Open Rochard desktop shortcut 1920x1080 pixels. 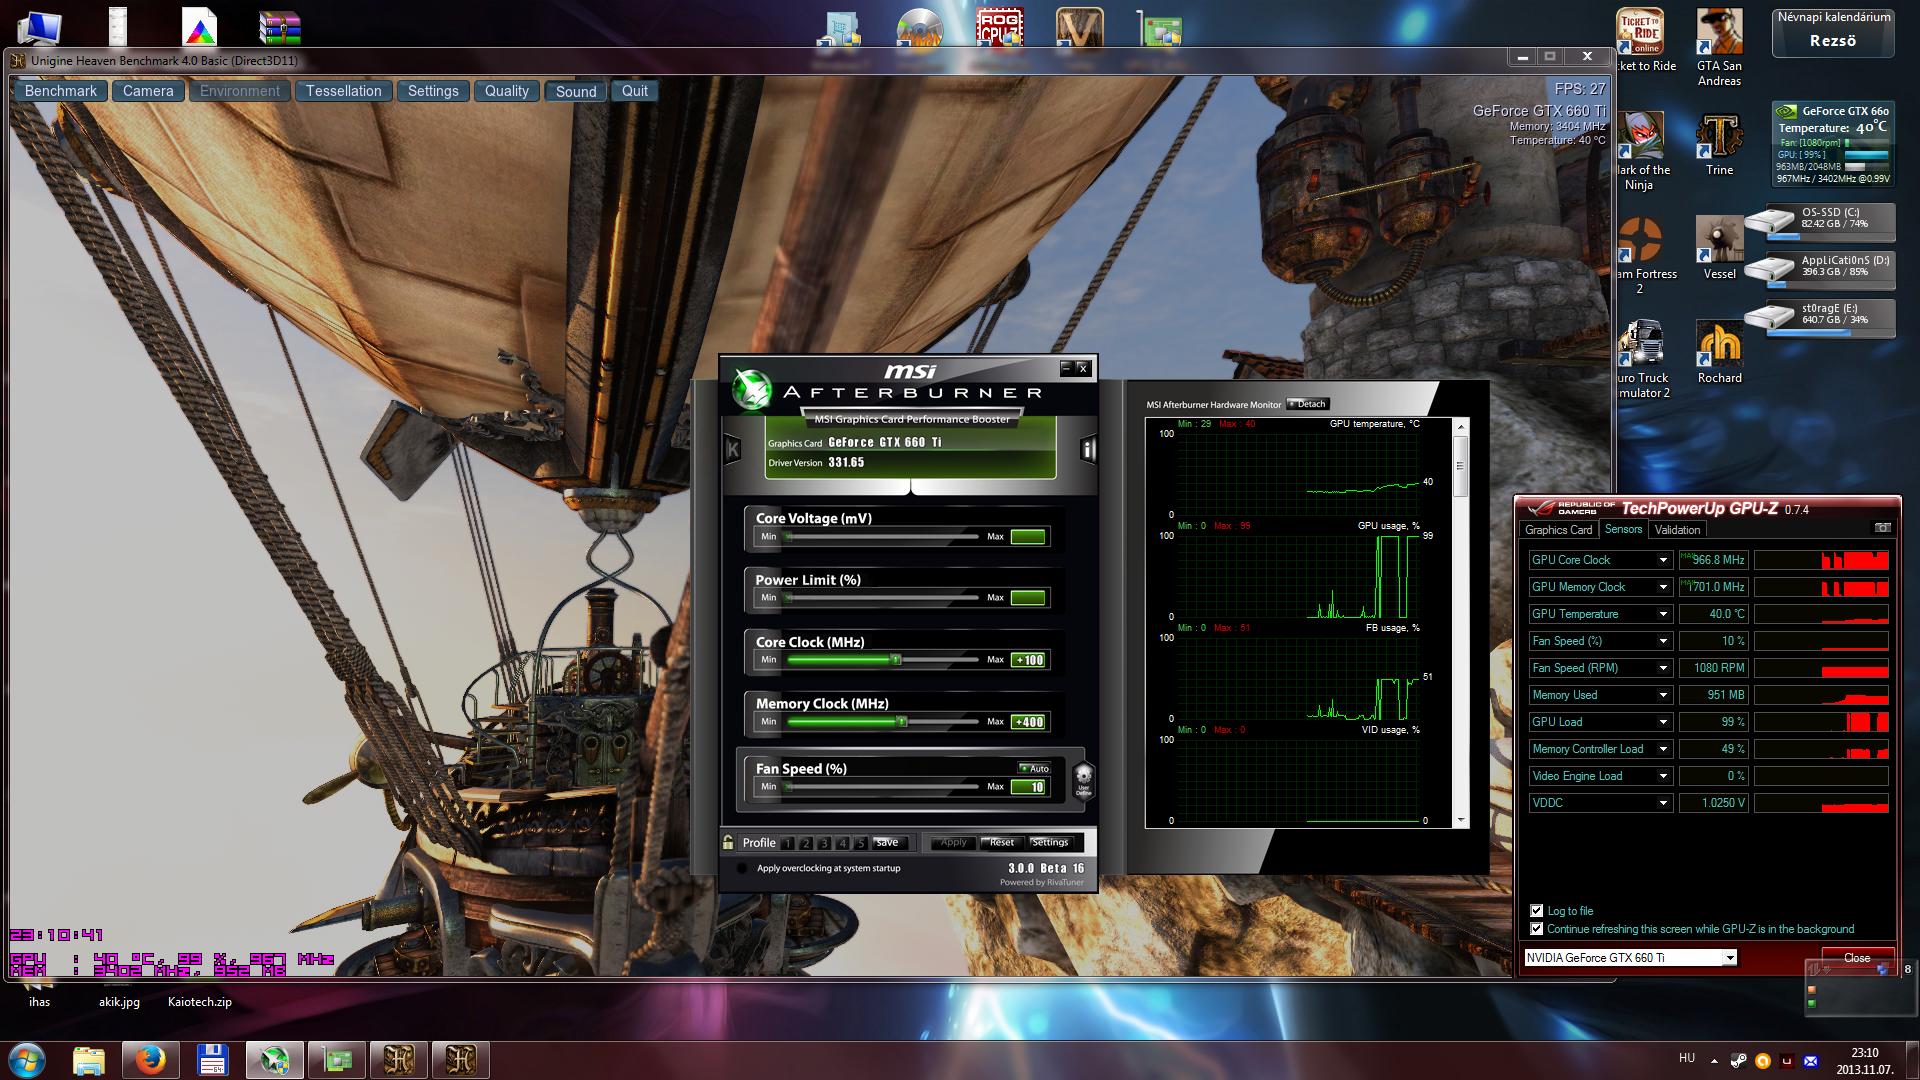(x=1719, y=345)
